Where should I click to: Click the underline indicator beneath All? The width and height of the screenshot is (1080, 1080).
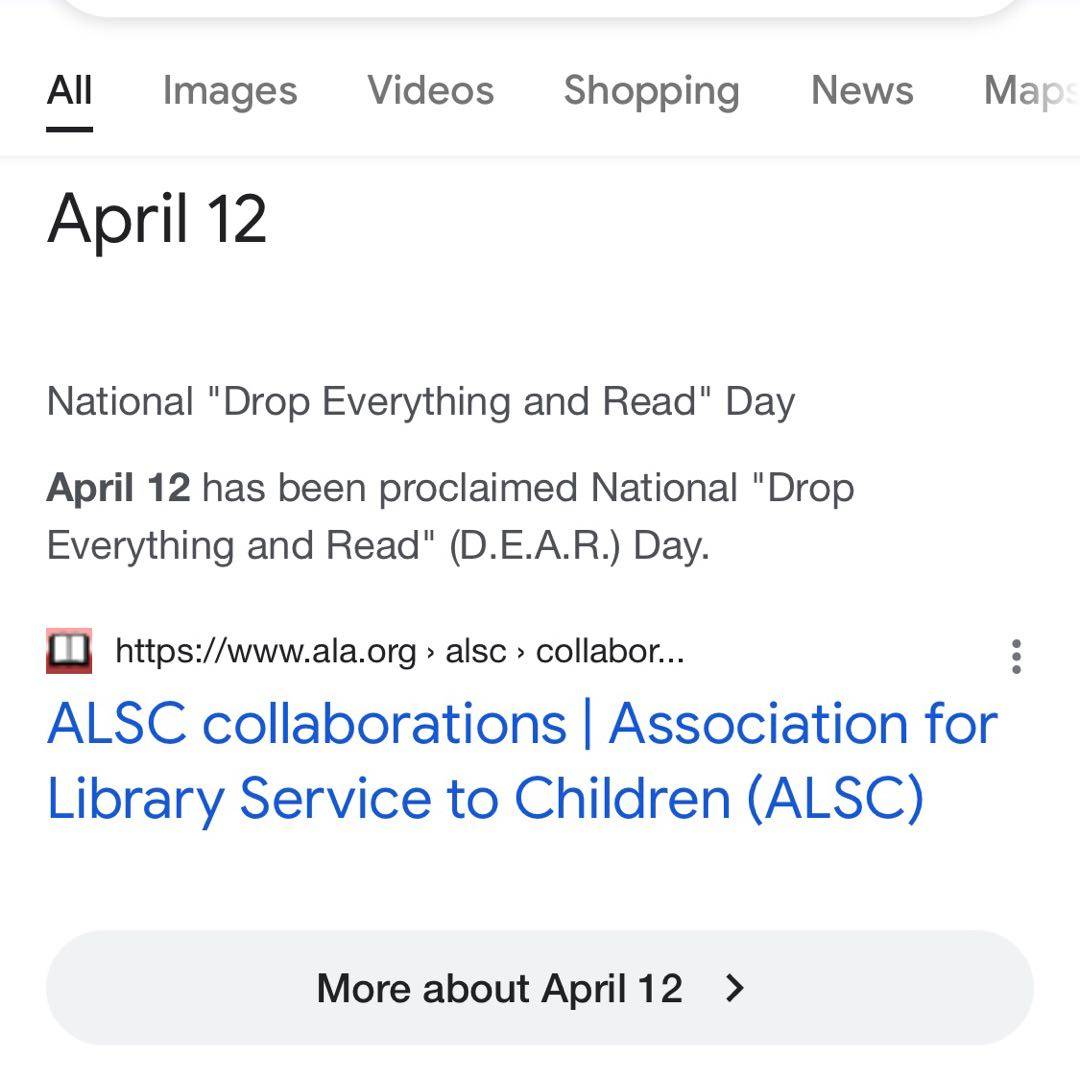coord(69,129)
